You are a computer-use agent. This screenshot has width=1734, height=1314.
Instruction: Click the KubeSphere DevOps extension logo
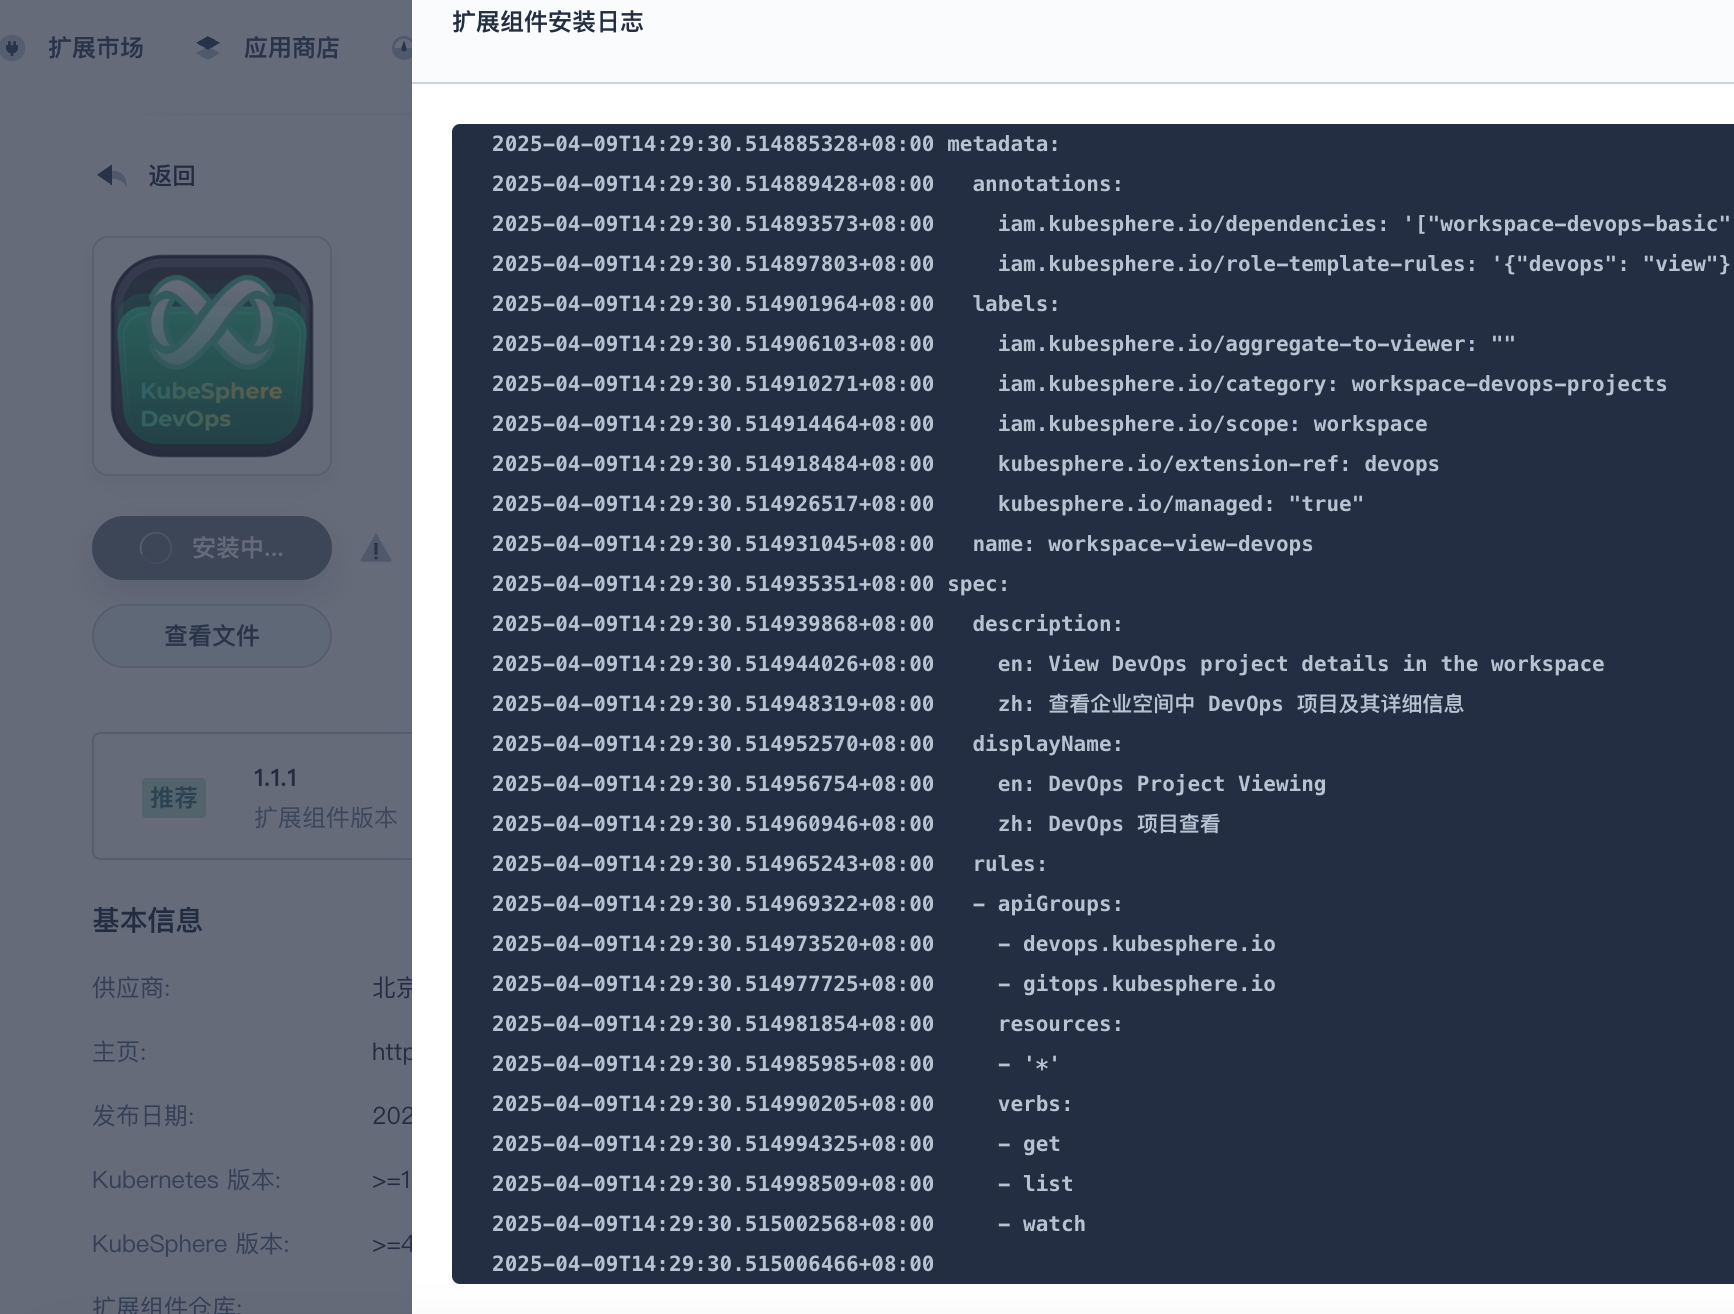pos(212,356)
